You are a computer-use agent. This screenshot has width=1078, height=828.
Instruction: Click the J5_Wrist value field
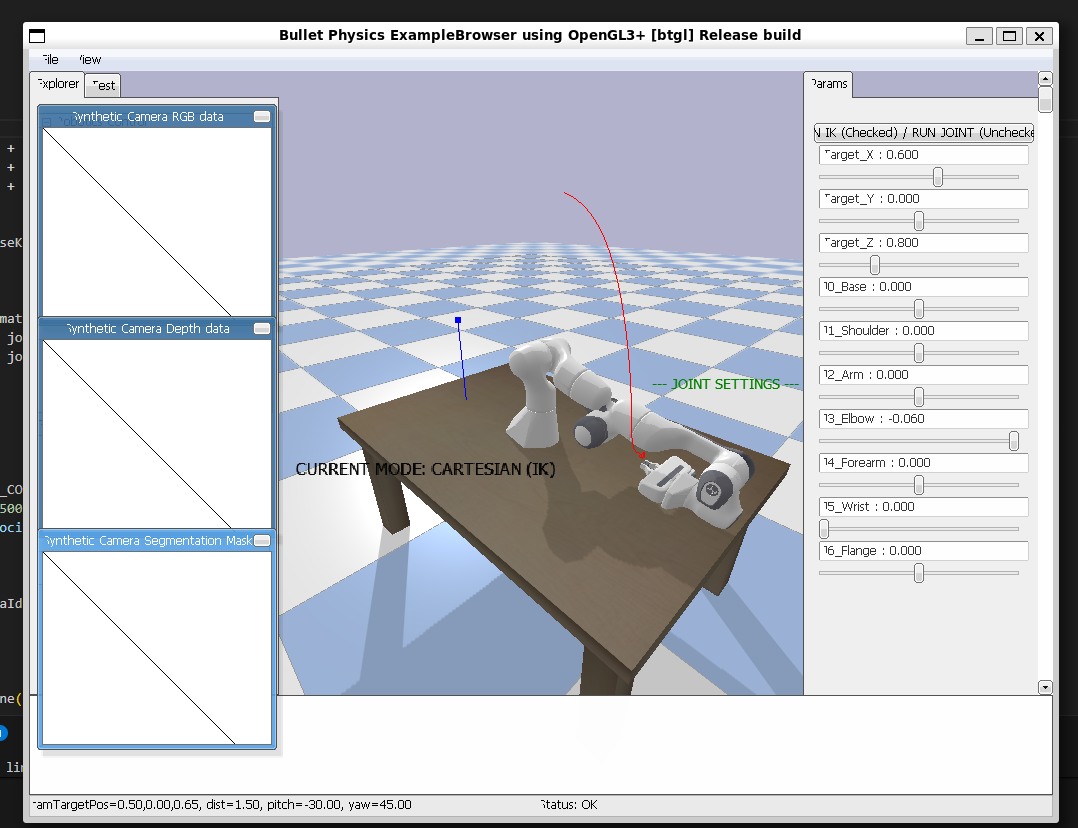pos(923,507)
